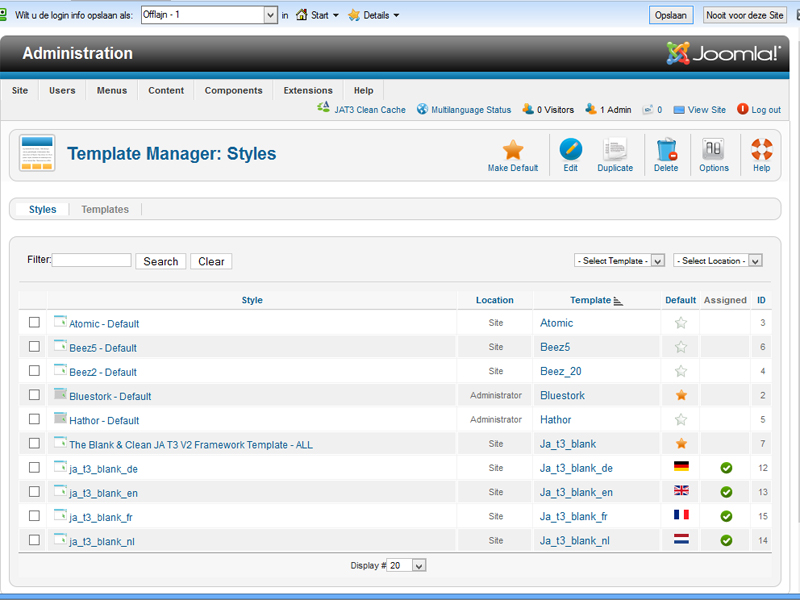Set Atomic style as default via star
Image resolution: width=800 pixels, height=600 pixels.
pyautogui.click(x=681, y=323)
